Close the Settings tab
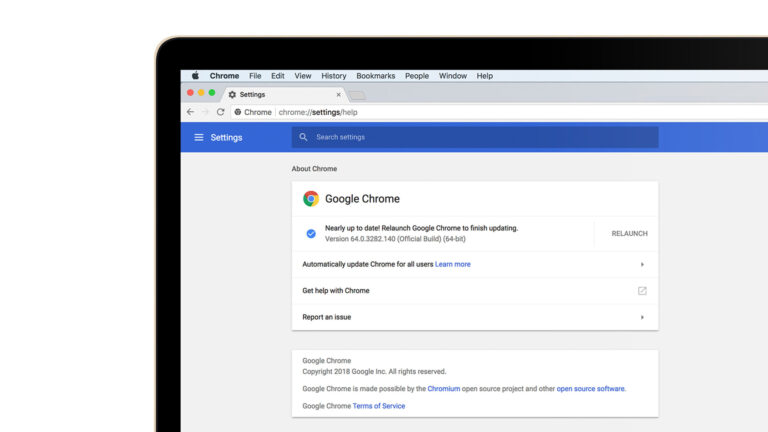The height and width of the screenshot is (432, 768). (338, 95)
